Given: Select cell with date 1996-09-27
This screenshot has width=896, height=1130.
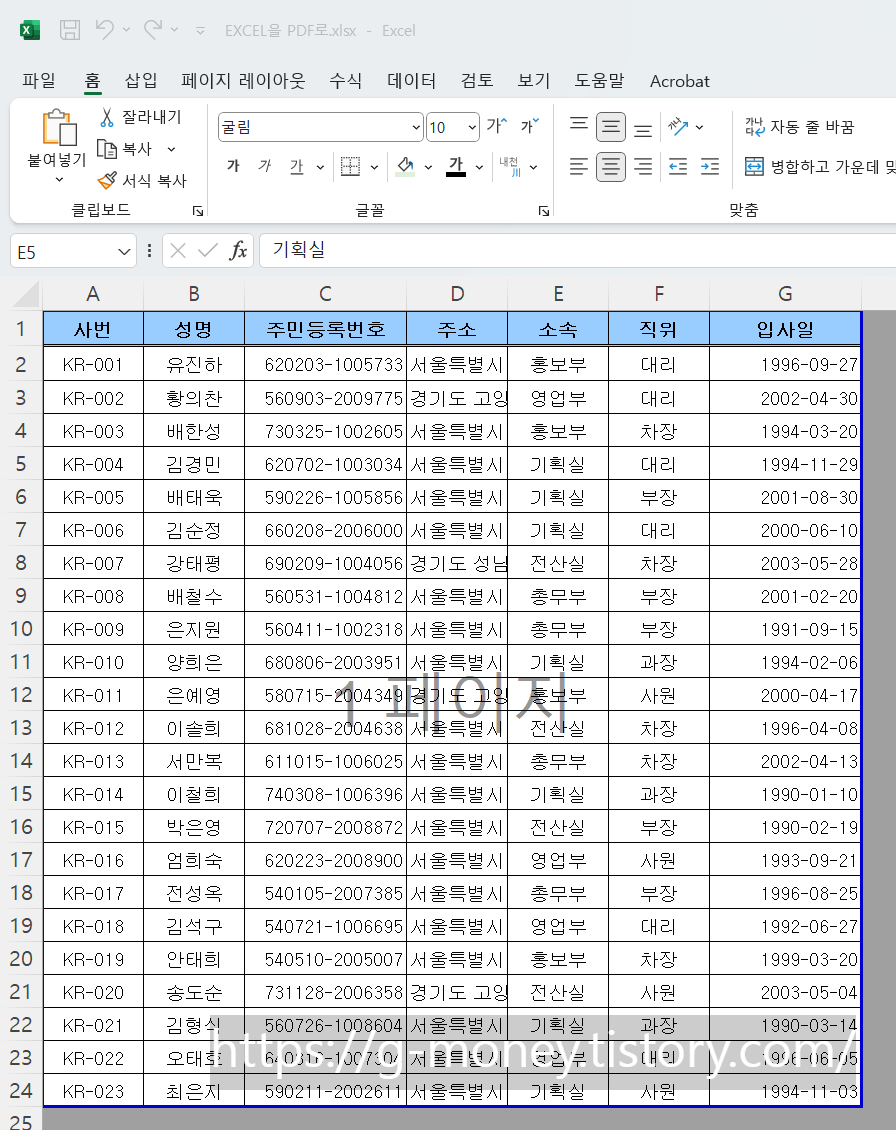Looking at the screenshot, I should 785,365.
